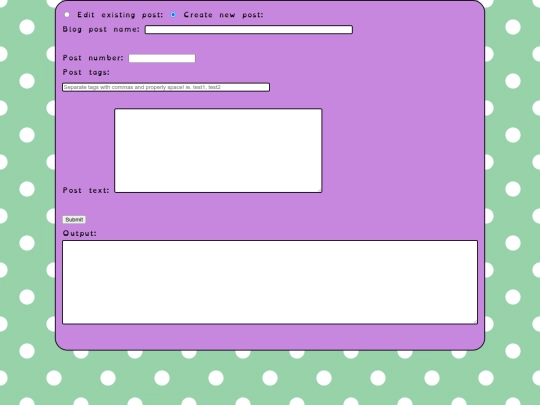Focus the Post number input box
540x405 pixels.
pos(162,58)
